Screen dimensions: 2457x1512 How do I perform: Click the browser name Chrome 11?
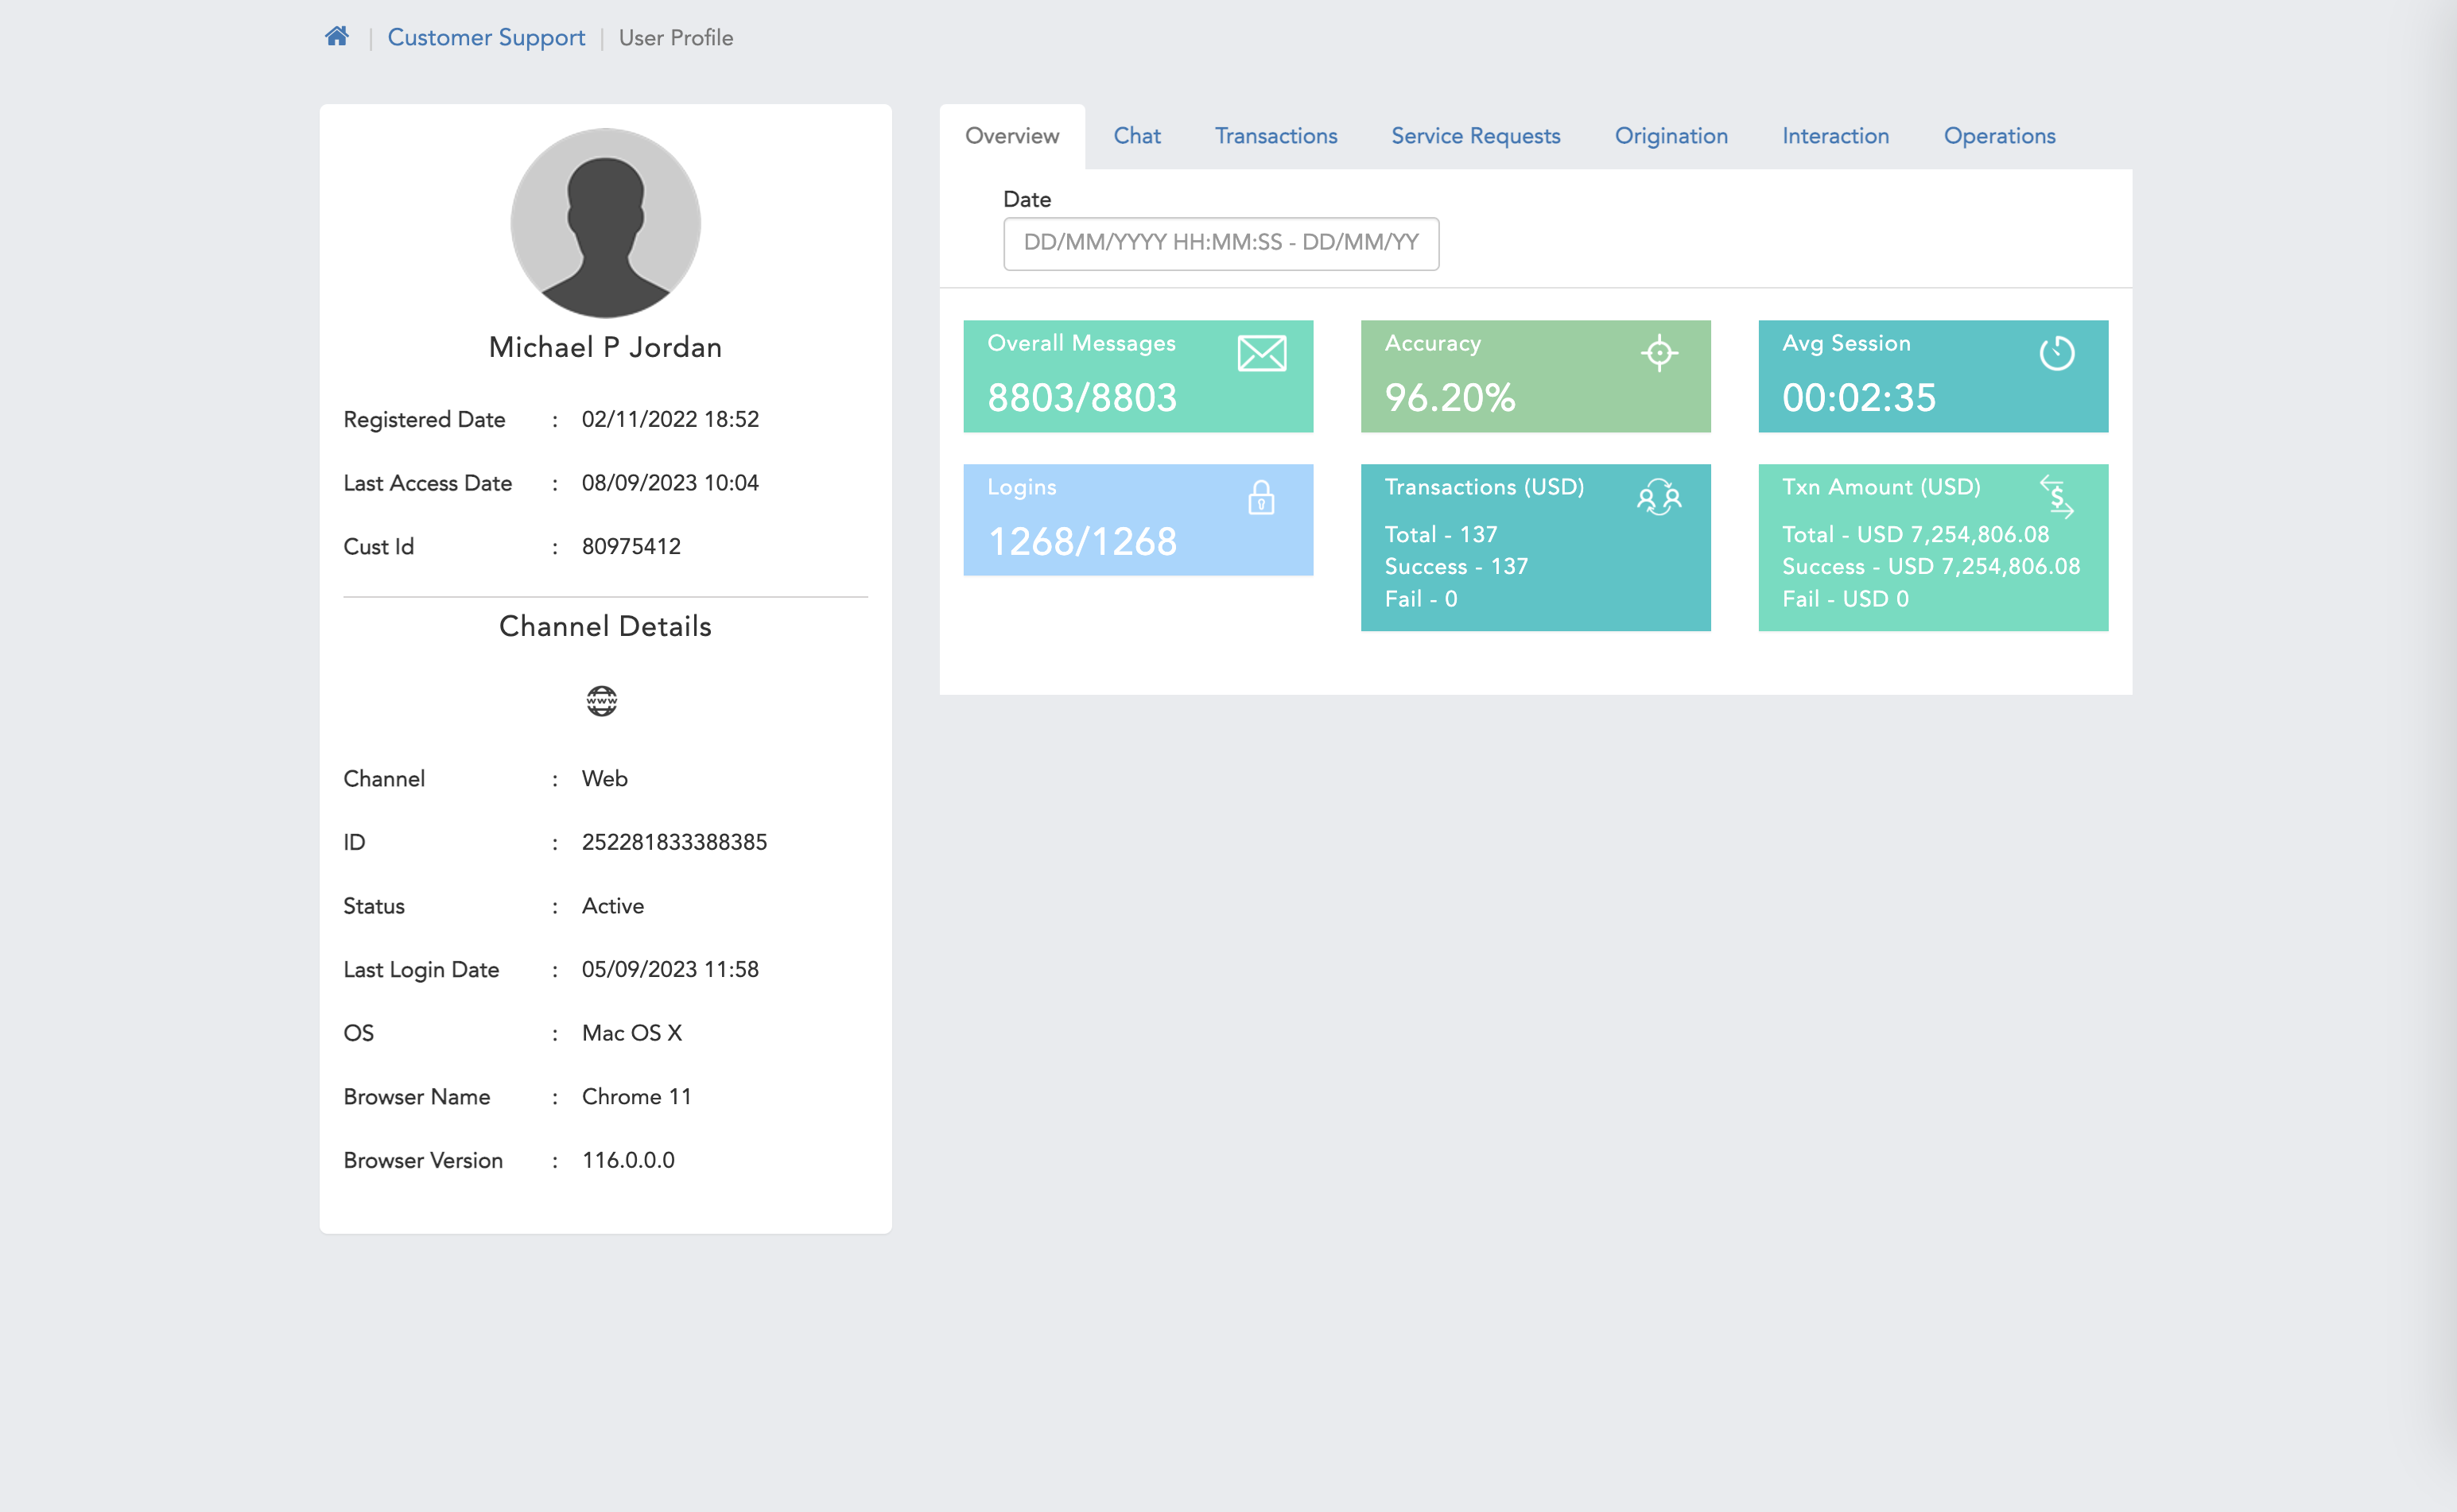coord(636,1097)
